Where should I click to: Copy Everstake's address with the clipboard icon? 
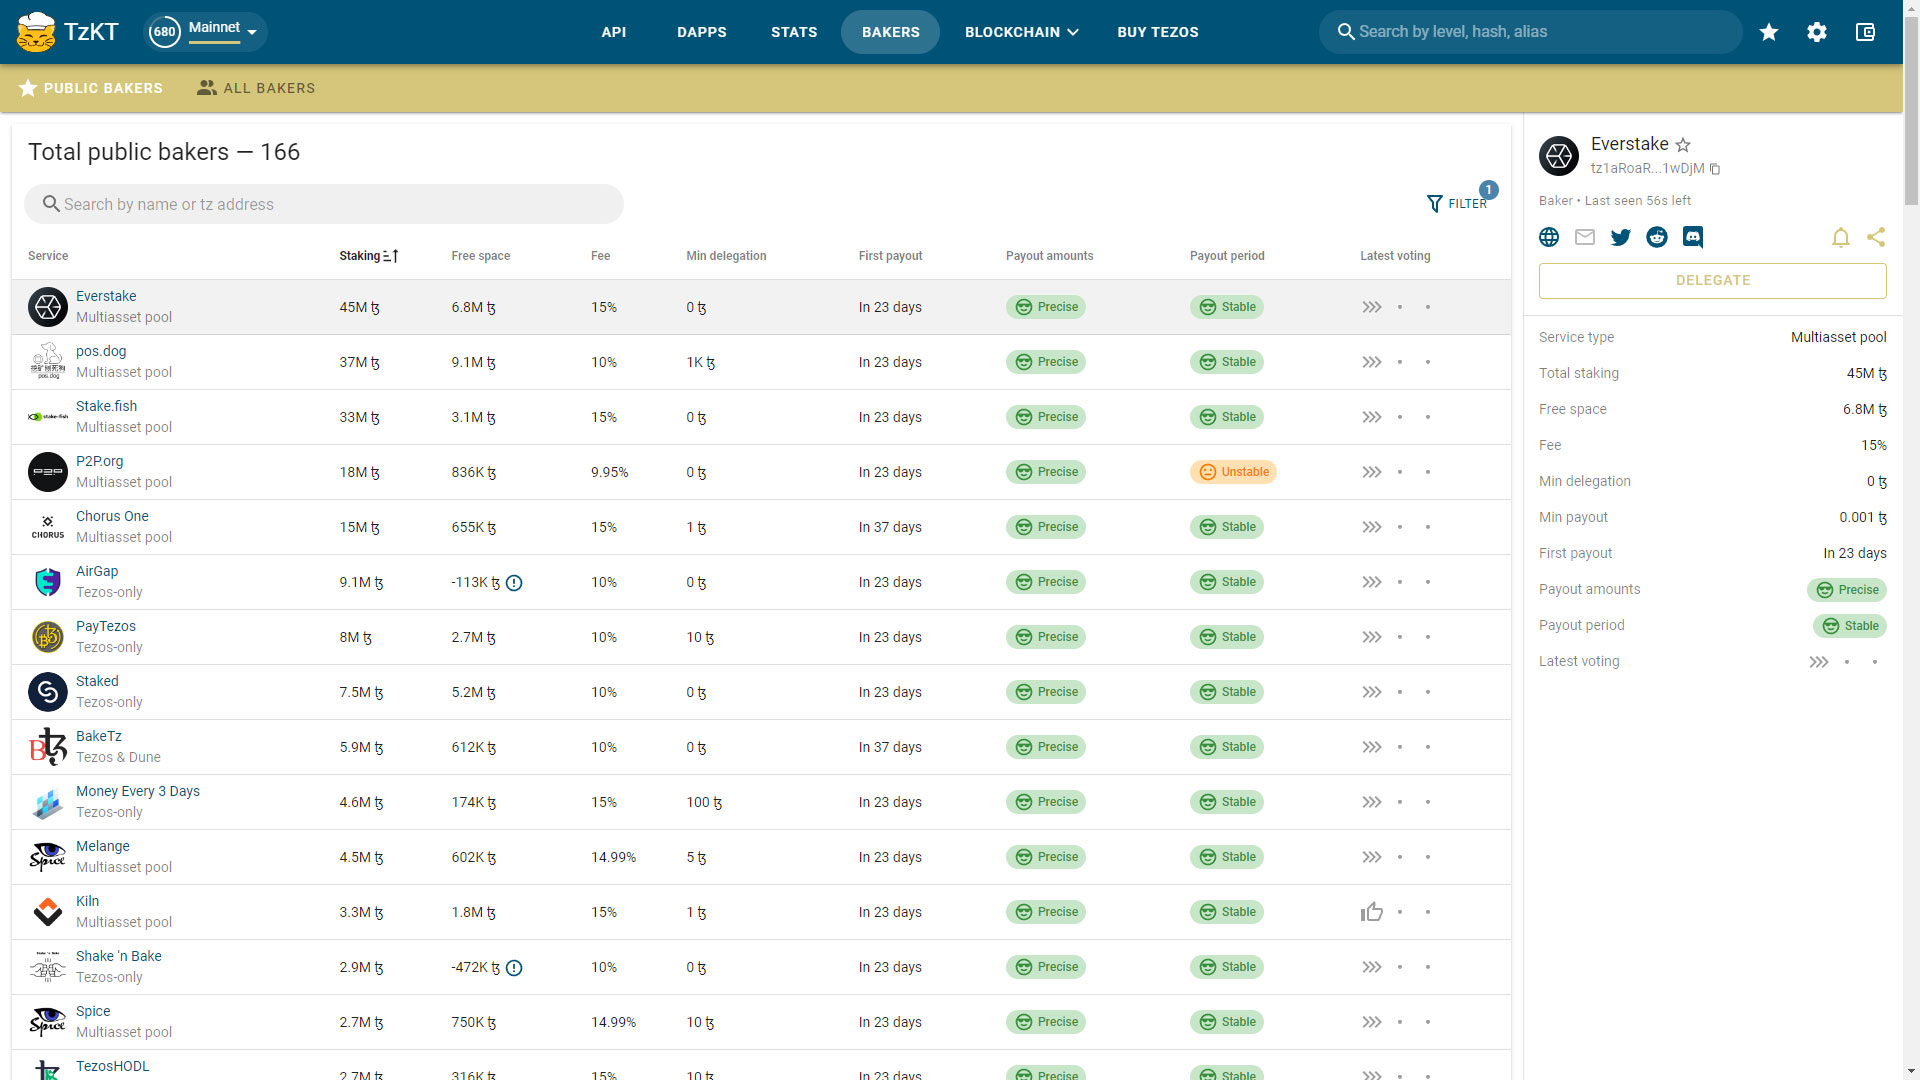click(x=1715, y=169)
